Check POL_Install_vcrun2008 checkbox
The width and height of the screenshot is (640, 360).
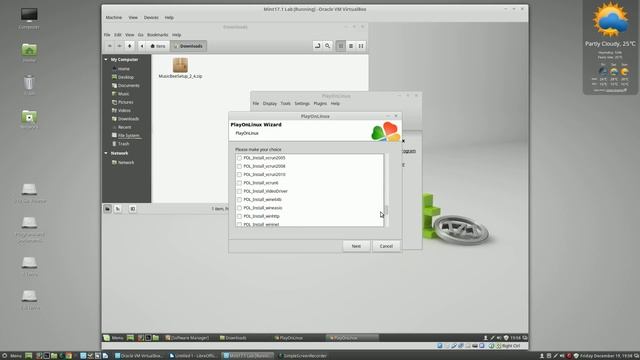click(240, 166)
